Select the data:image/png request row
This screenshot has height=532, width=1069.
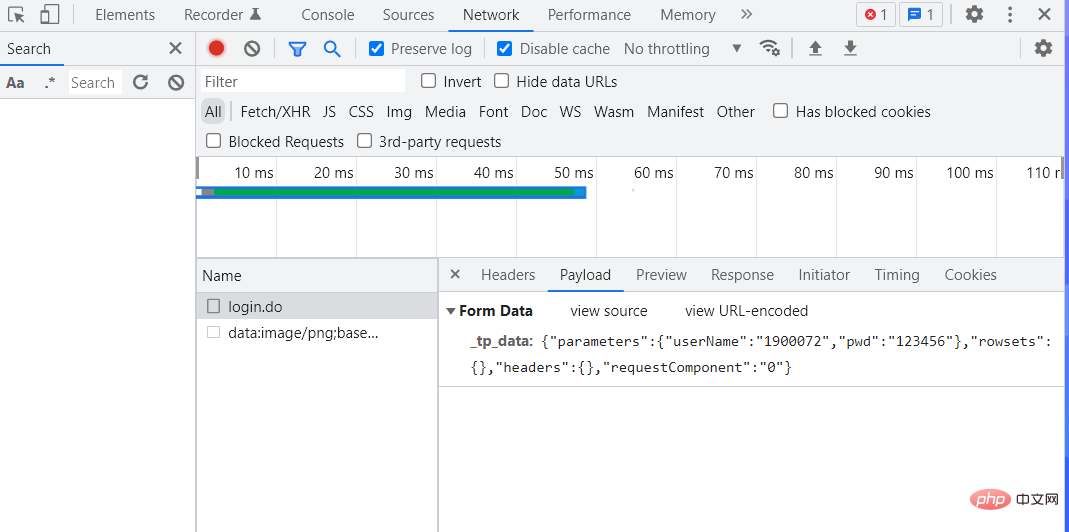(x=317, y=333)
